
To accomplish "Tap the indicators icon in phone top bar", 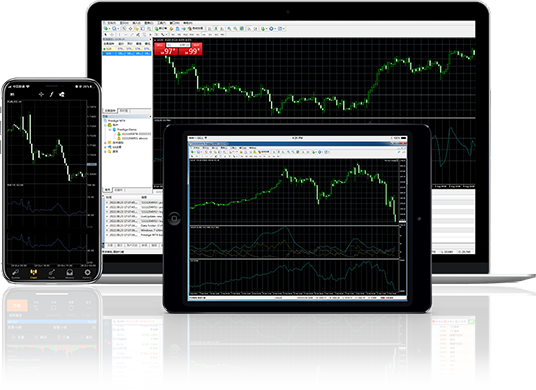I will pyautogui.click(x=62, y=94).
